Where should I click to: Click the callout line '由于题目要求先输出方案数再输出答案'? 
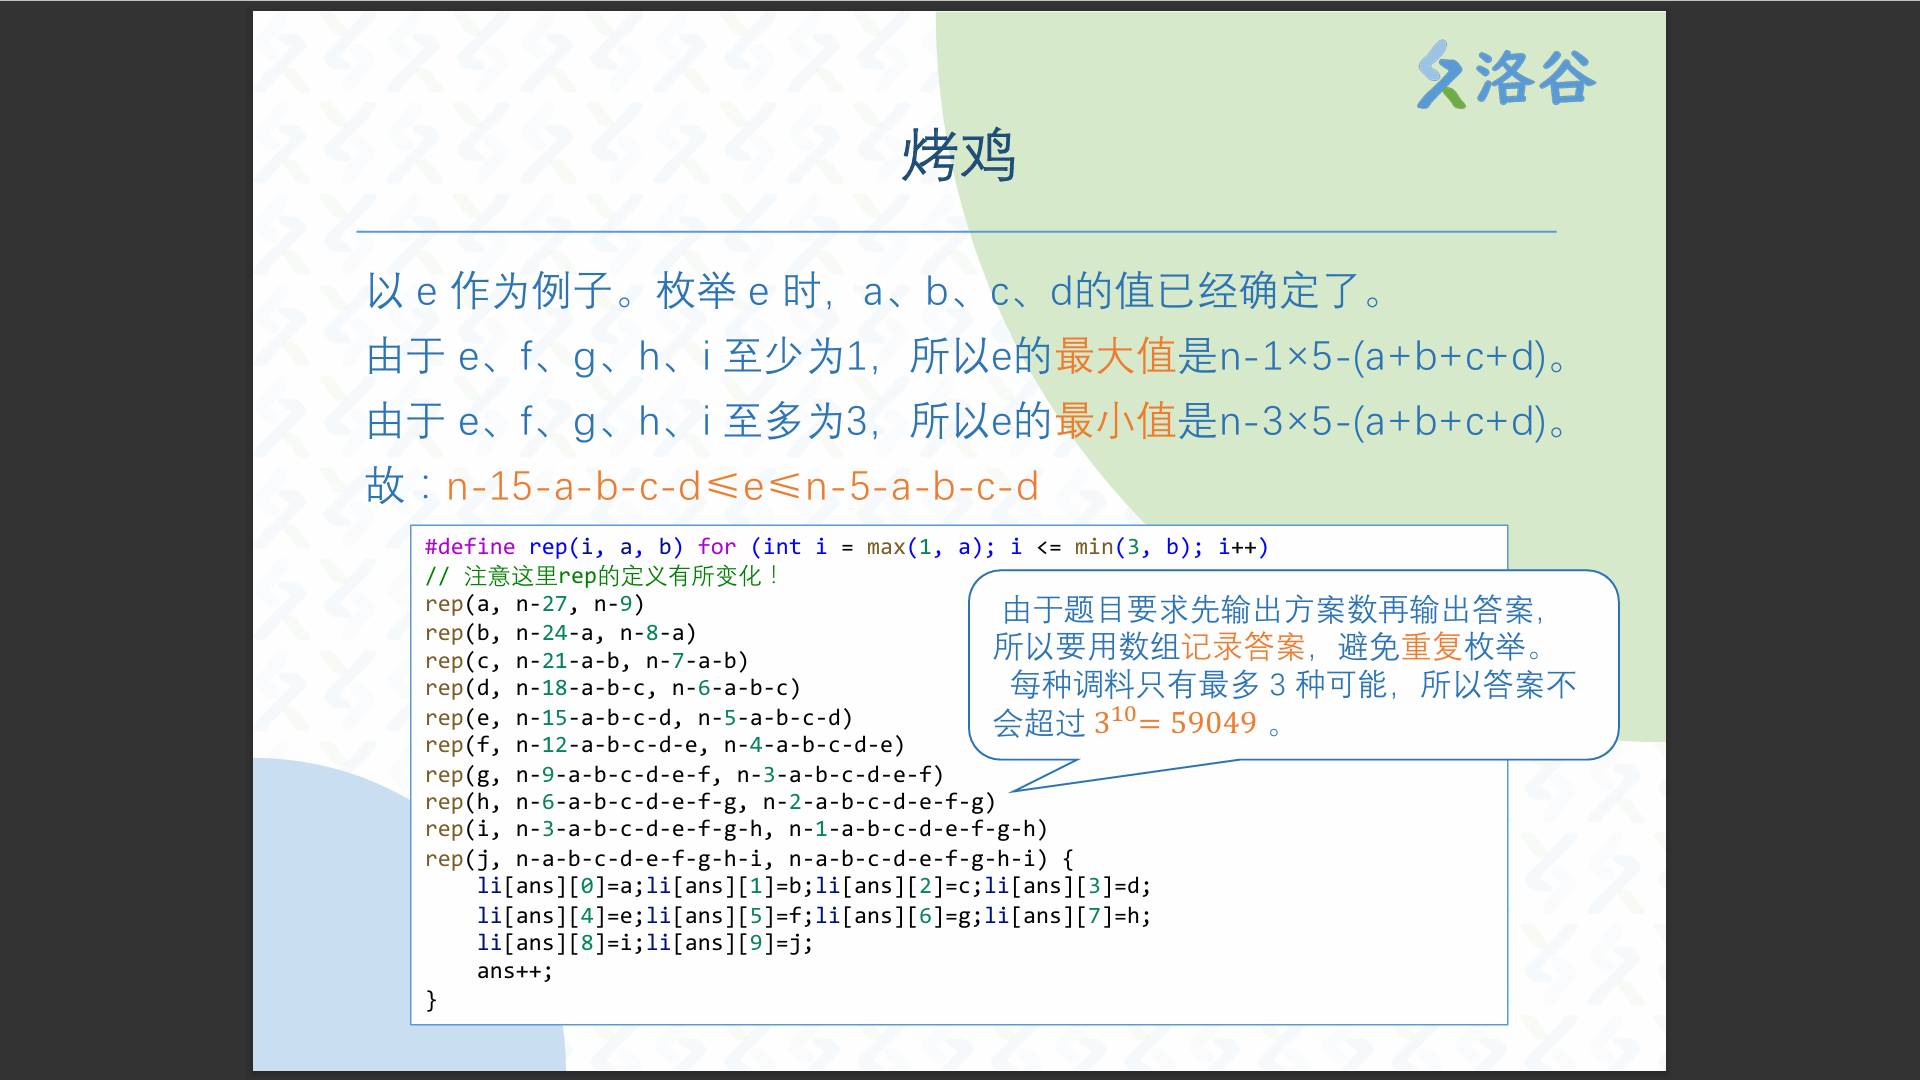click(x=1274, y=609)
